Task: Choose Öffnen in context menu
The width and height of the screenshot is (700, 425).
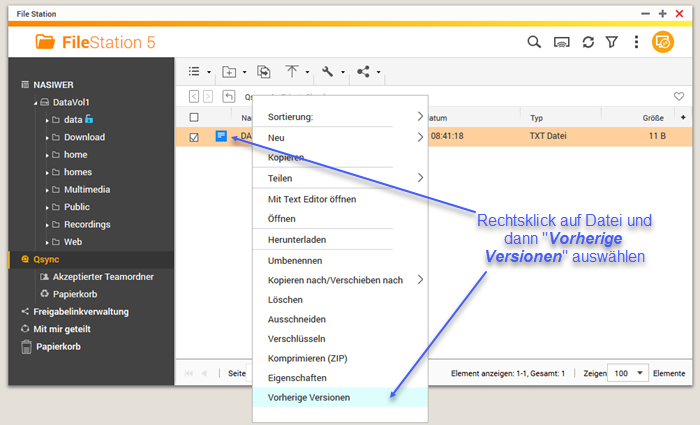Action: (340, 219)
